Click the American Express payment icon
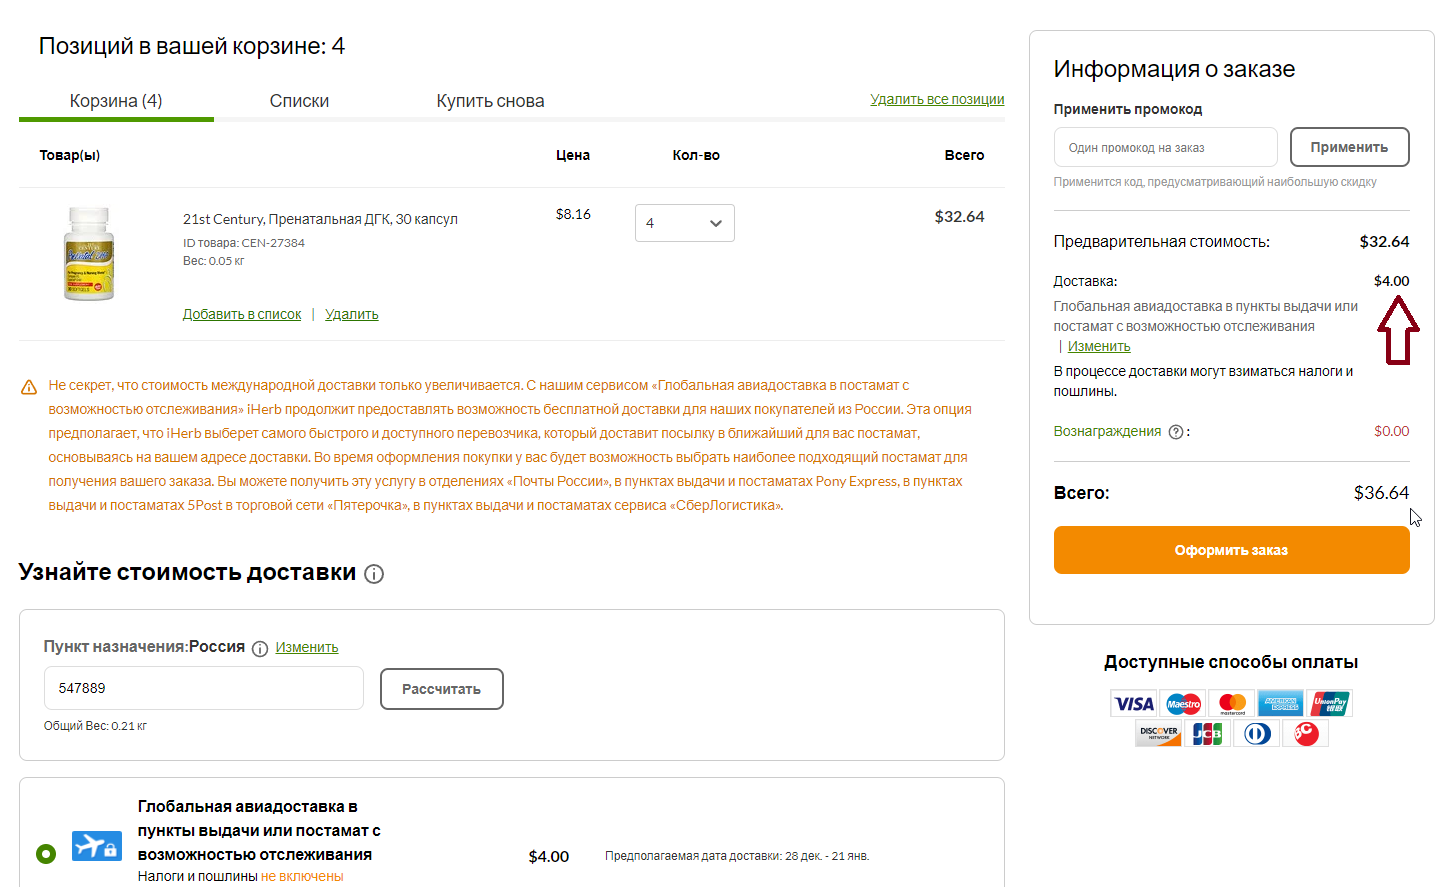 pyautogui.click(x=1281, y=704)
